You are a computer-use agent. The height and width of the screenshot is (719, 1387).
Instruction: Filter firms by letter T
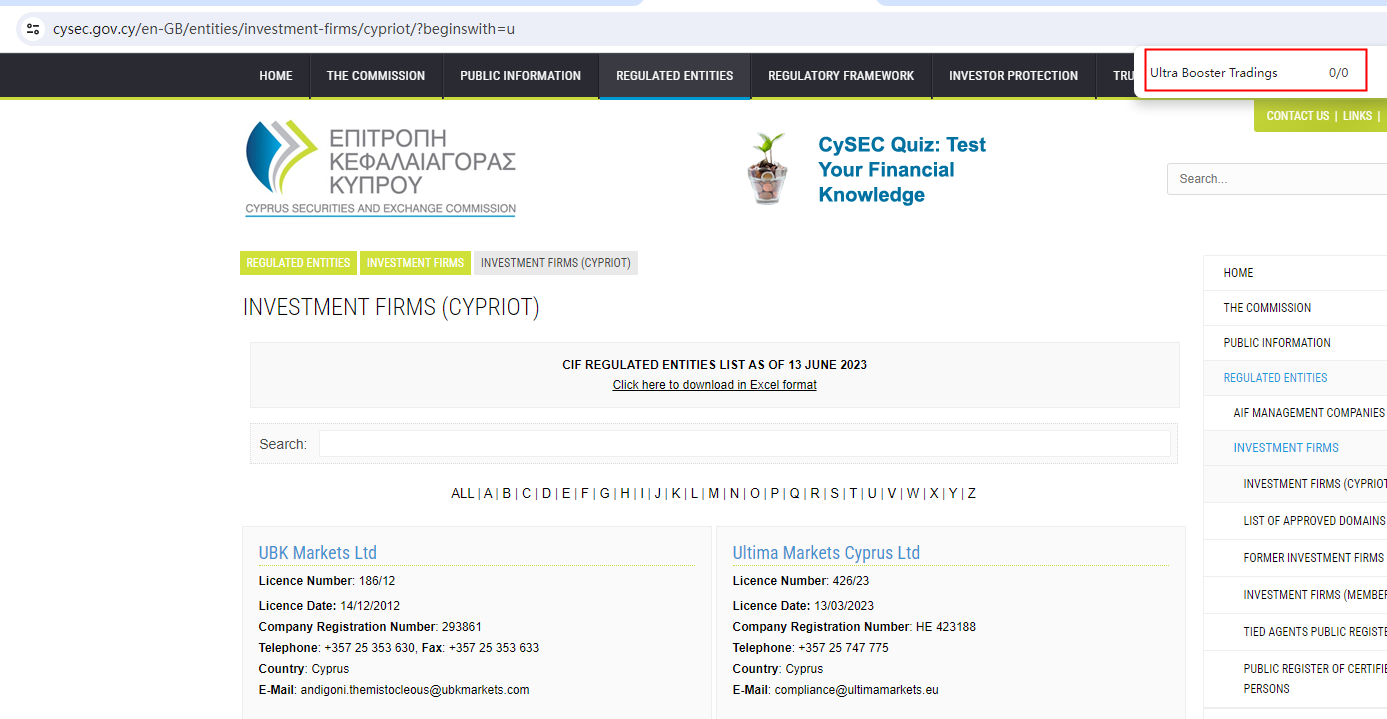point(853,493)
